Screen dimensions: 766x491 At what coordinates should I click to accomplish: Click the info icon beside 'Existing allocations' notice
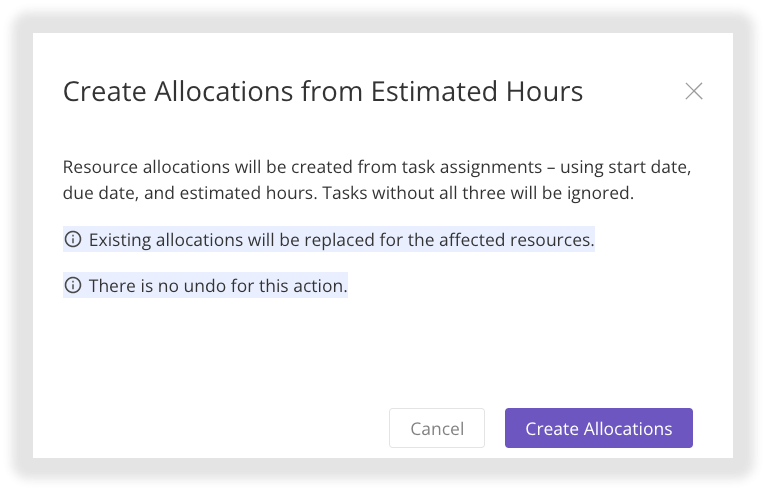click(73, 239)
